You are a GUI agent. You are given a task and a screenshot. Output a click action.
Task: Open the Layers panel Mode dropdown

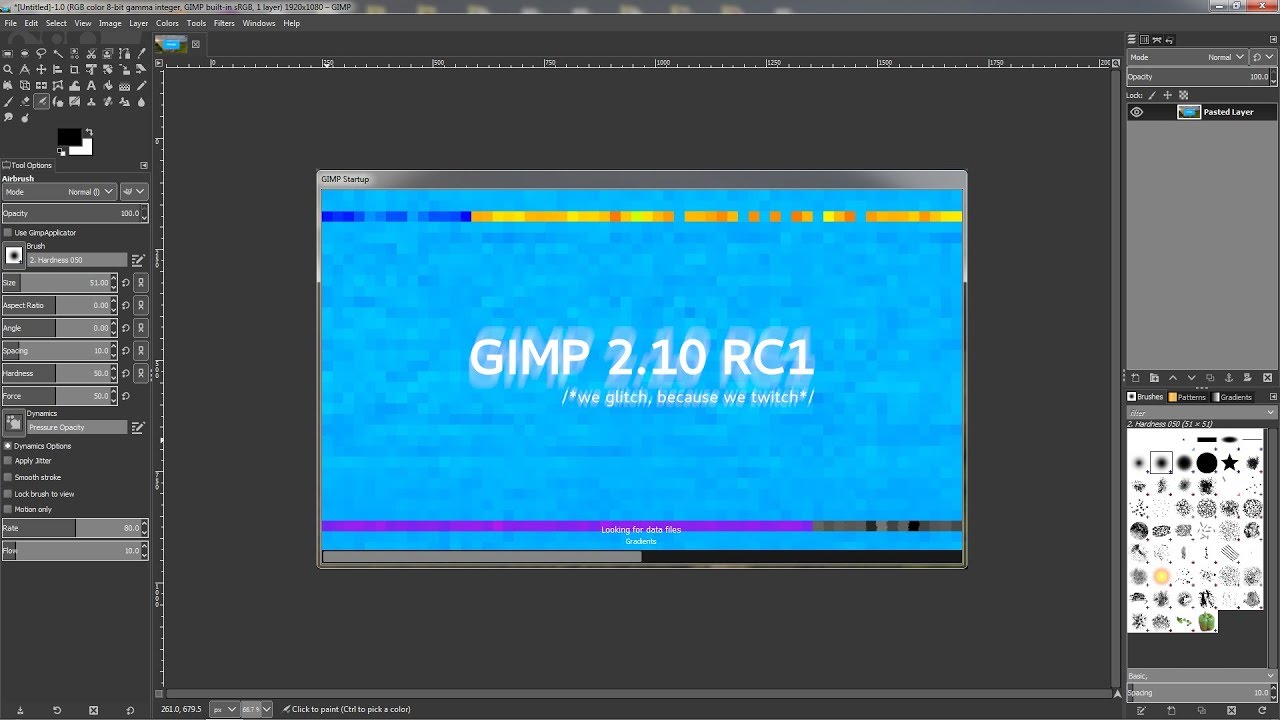point(1187,57)
